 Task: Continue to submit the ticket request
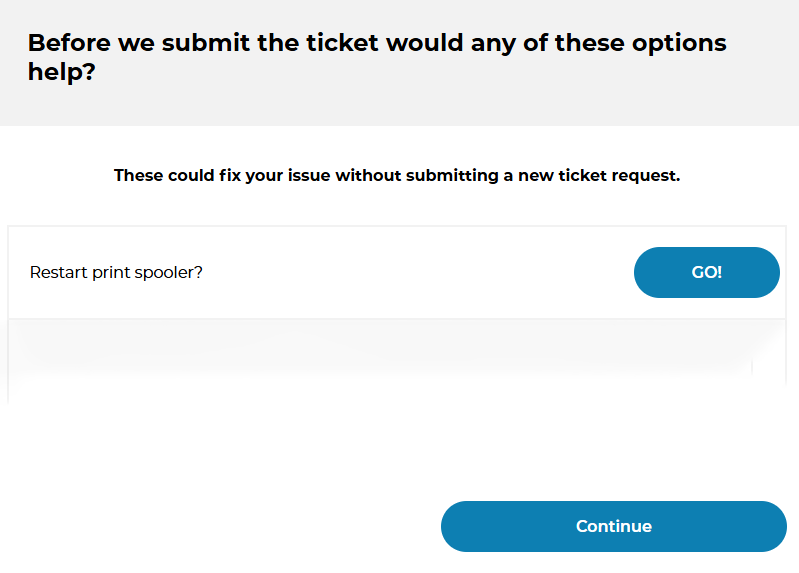click(613, 526)
